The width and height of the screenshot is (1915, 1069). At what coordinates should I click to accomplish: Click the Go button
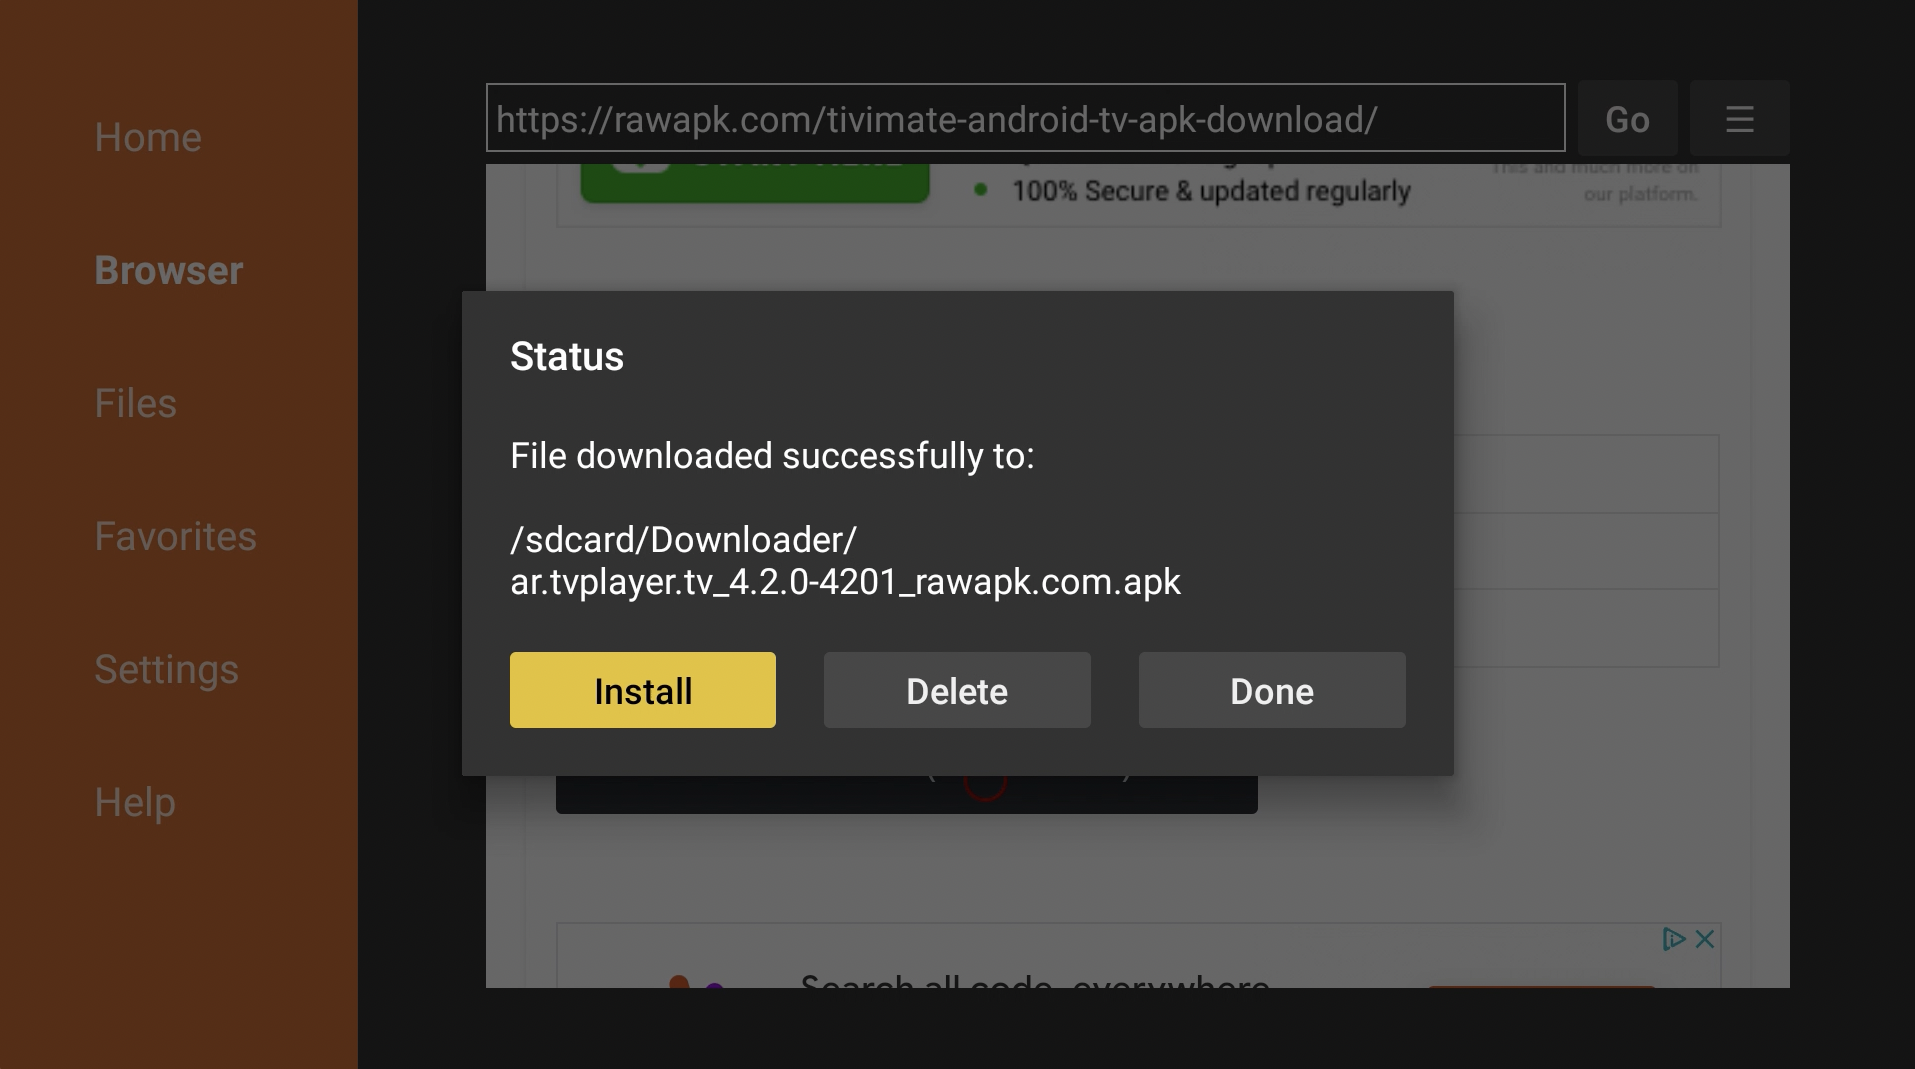(1627, 119)
